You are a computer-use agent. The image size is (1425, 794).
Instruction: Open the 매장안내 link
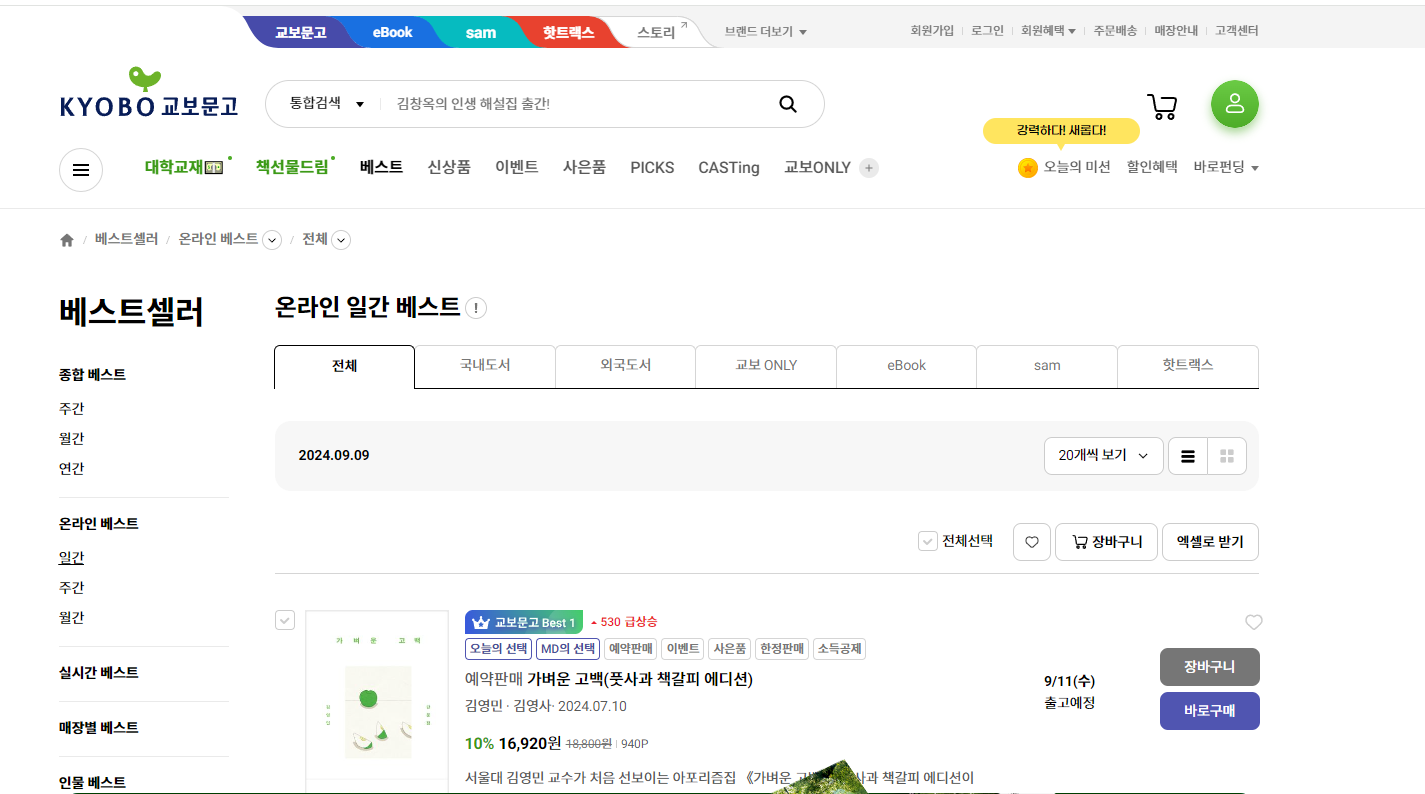pyautogui.click(x=1176, y=31)
